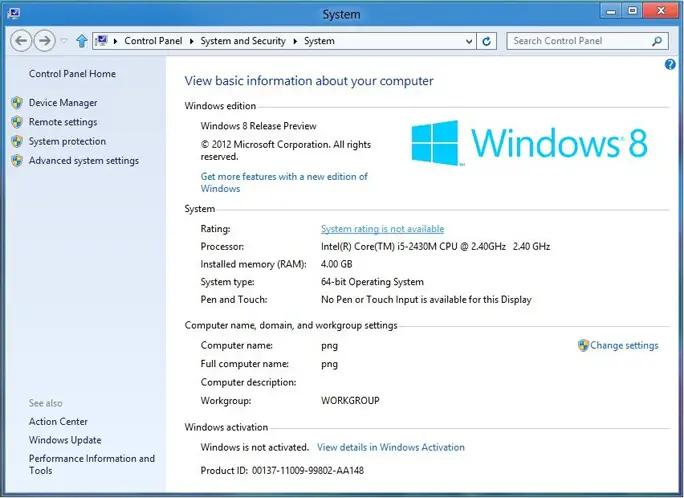Open the address bar history dropdown
Image resolution: width=684 pixels, height=498 pixels.
[469, 41]
